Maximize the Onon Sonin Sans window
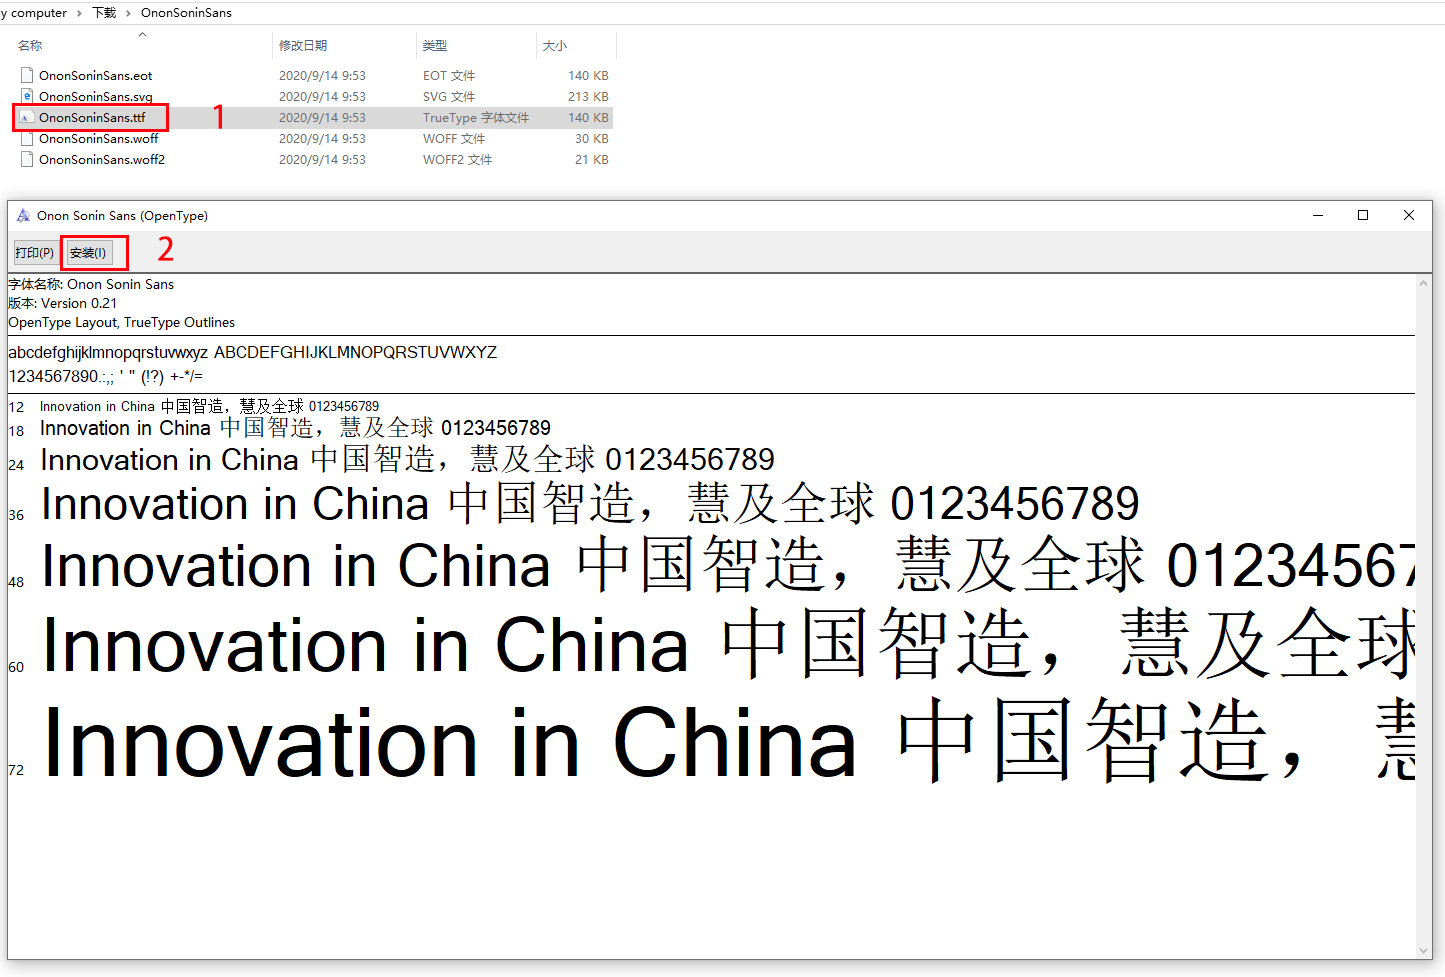1445x977 pixels. click(1363, 215)
